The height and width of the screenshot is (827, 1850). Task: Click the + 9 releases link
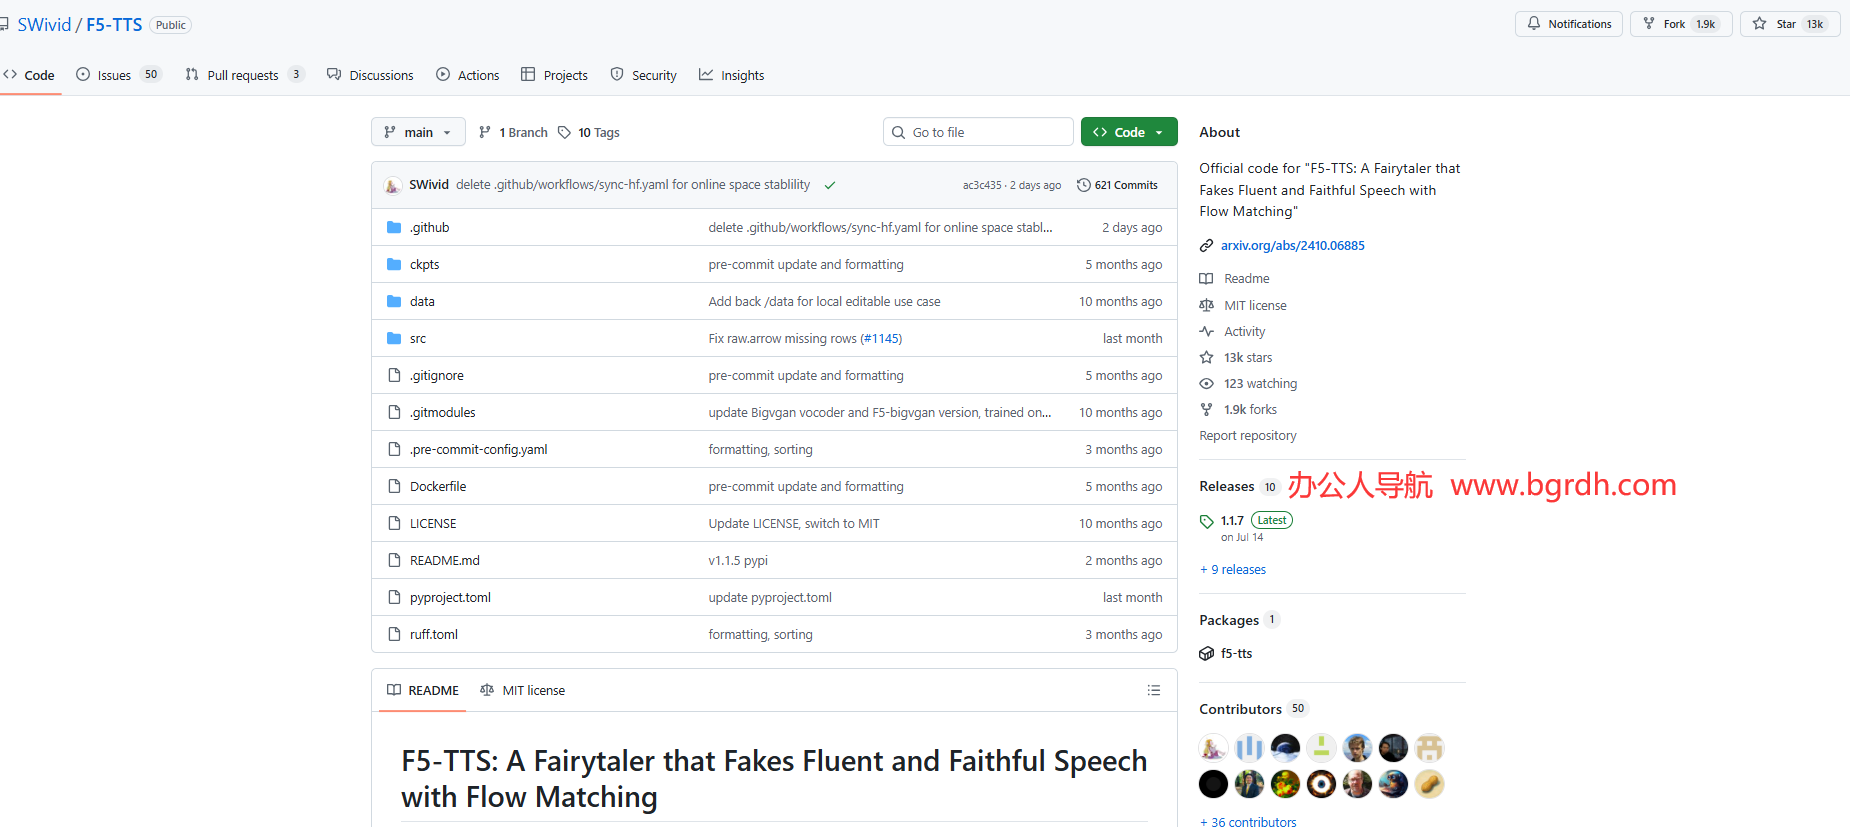pyautogui.click(x=1233, y=569)
